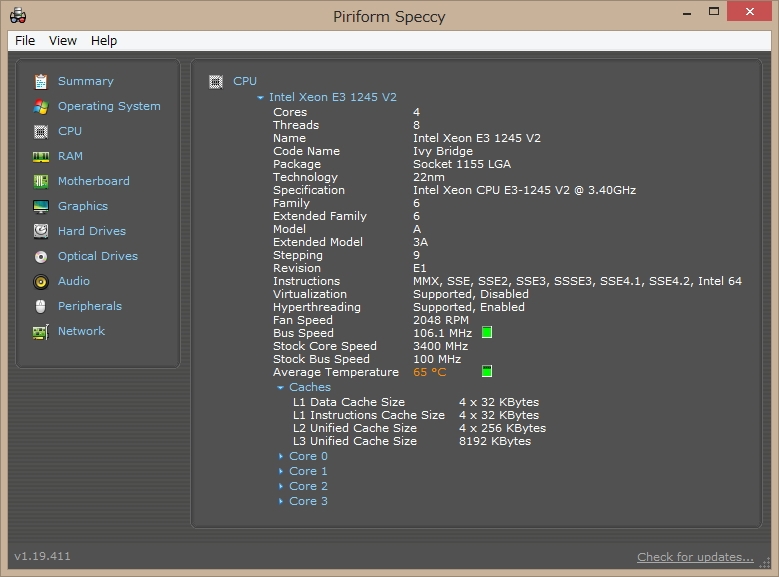Click the Motherboard icon in sidebar

click(x=40, y=181)
